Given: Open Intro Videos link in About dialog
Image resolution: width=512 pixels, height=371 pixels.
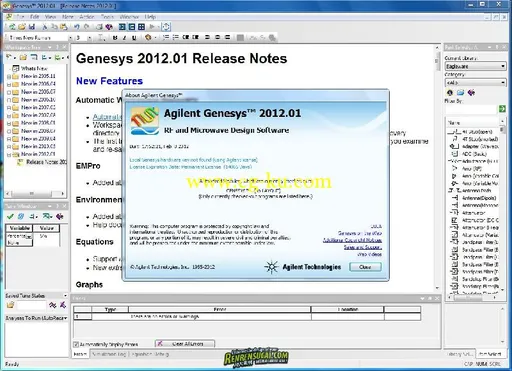Looking at the screenshot, I should tap(369, 254).
